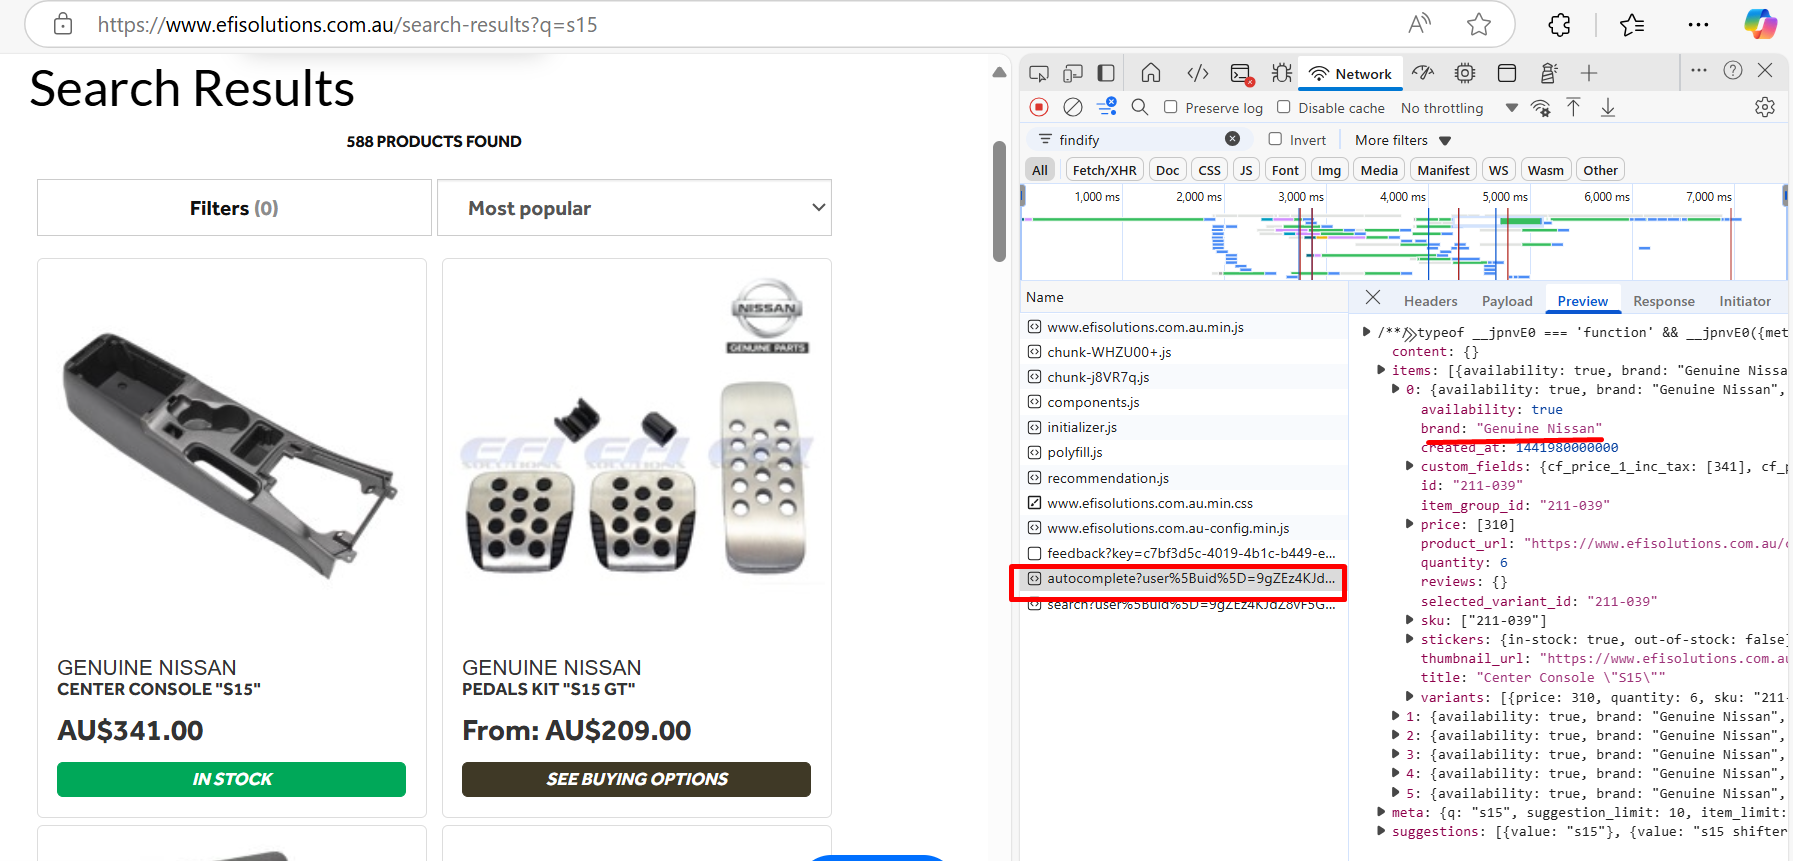Expand the suggestions array in preview
The height and width of the screenshot is (861, 1793).
1381,831
